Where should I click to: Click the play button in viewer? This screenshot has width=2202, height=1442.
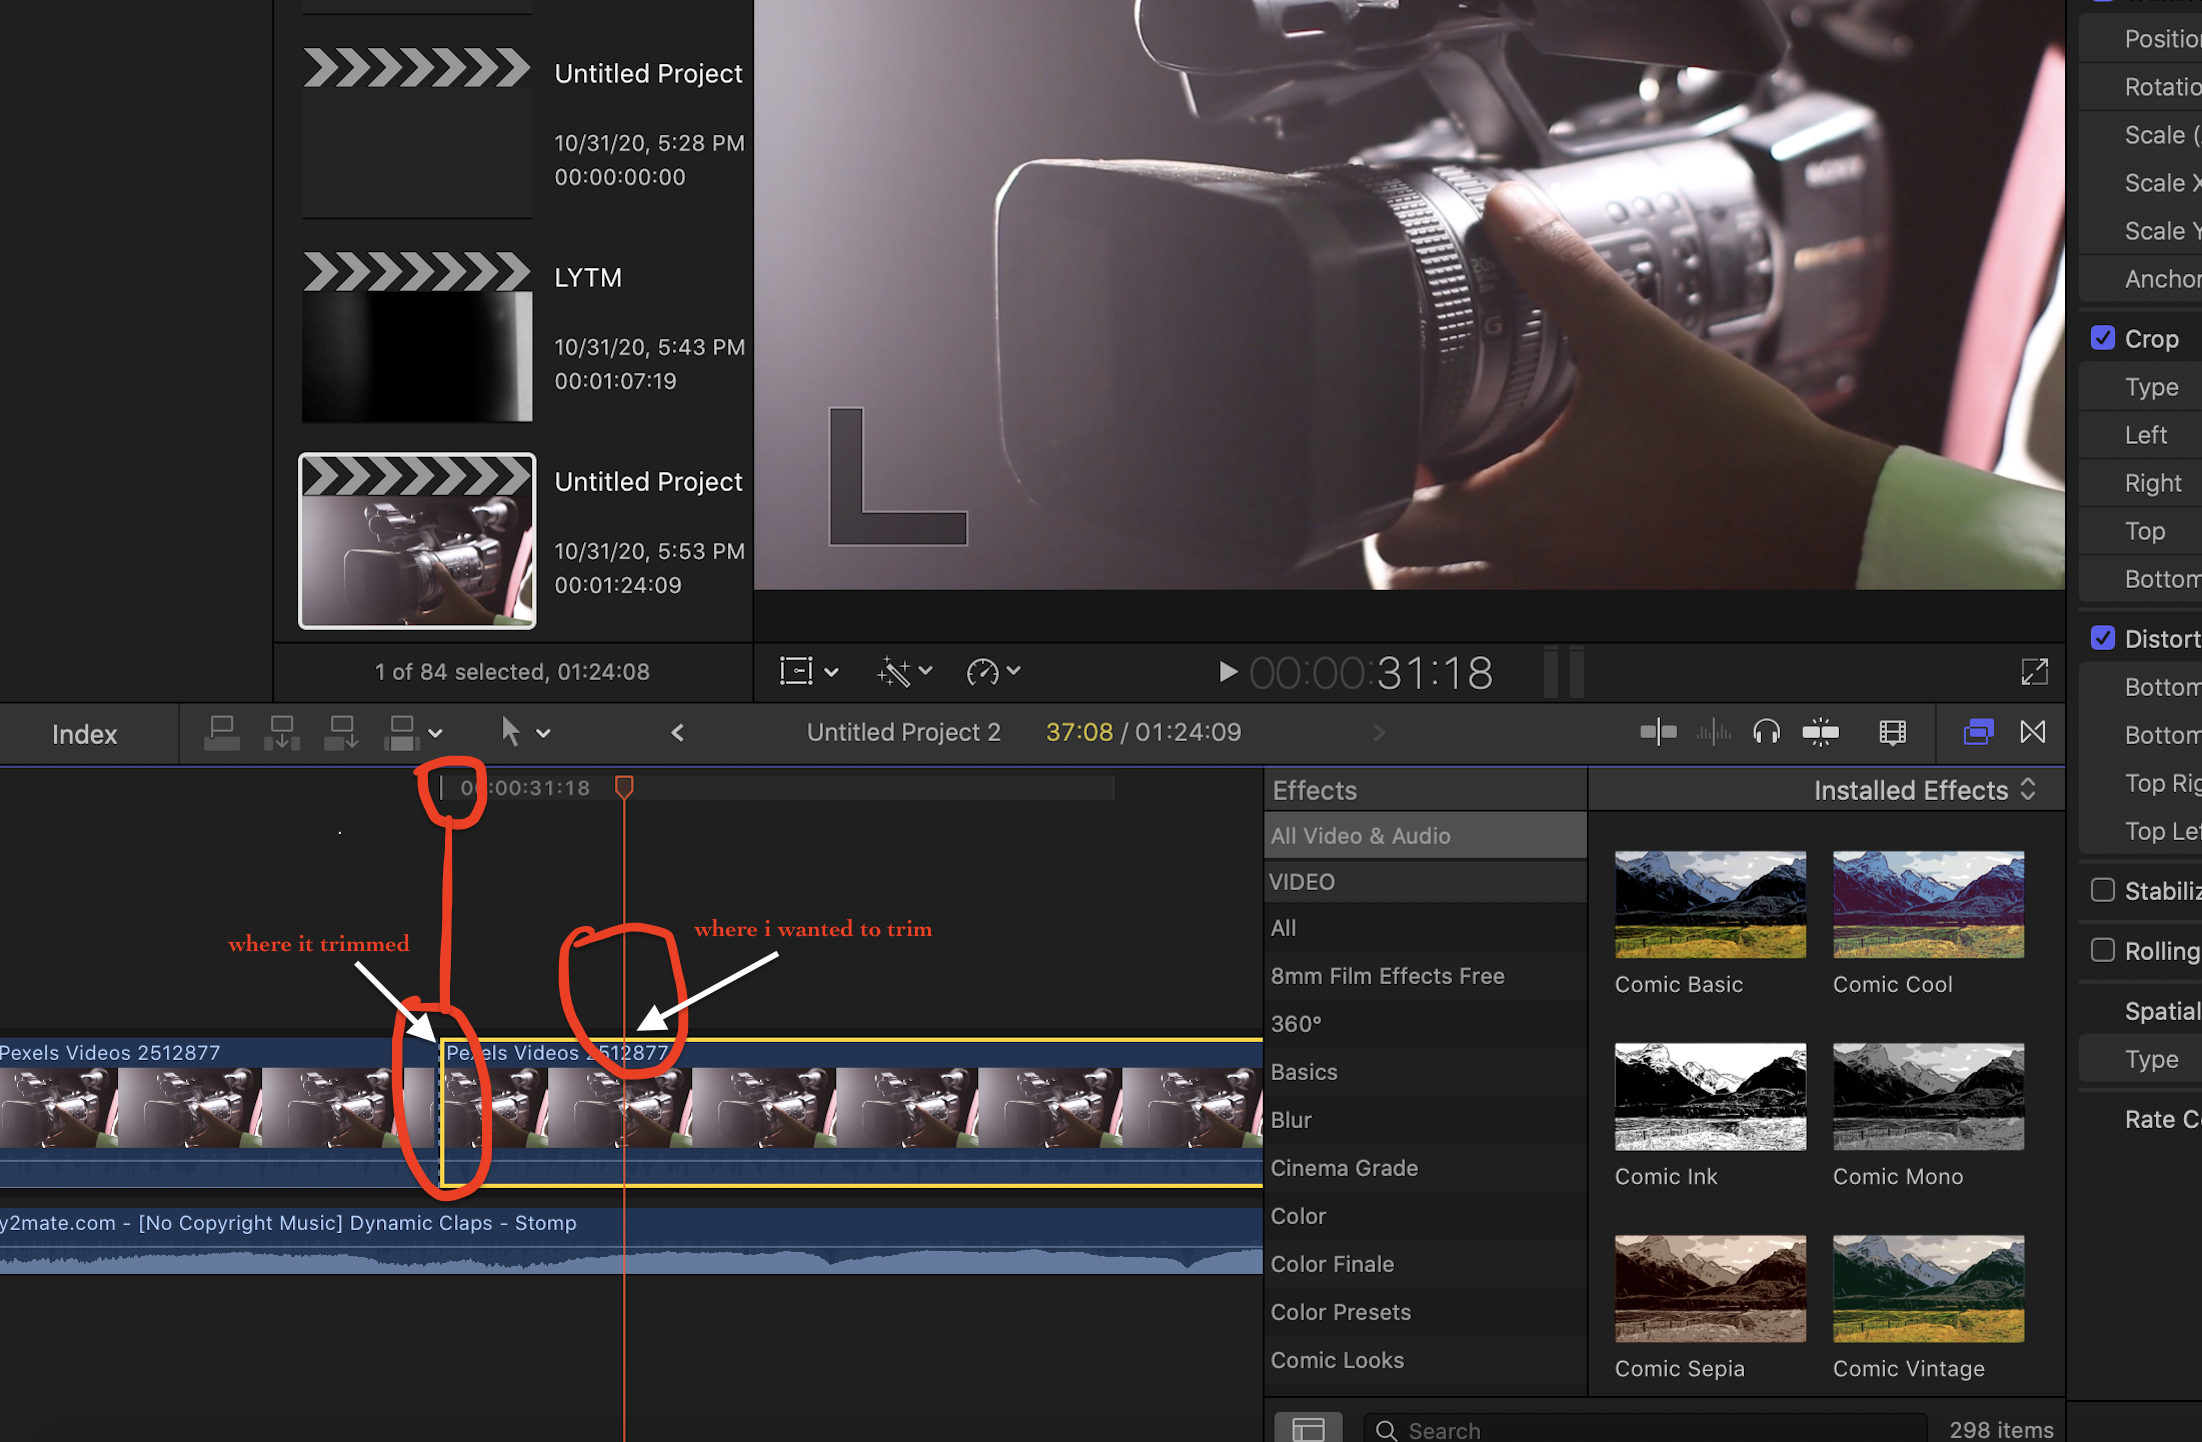click(x=1227, y=672)
